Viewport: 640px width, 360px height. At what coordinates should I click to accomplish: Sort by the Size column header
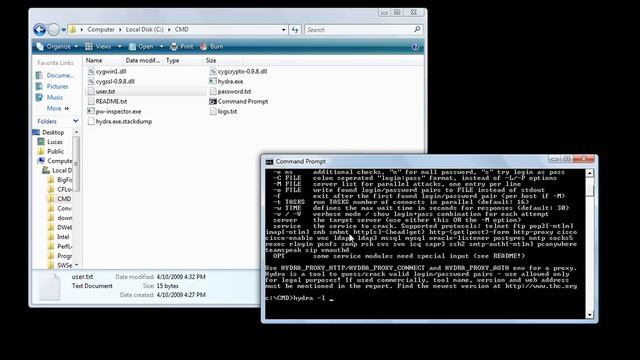coord(211,60)
